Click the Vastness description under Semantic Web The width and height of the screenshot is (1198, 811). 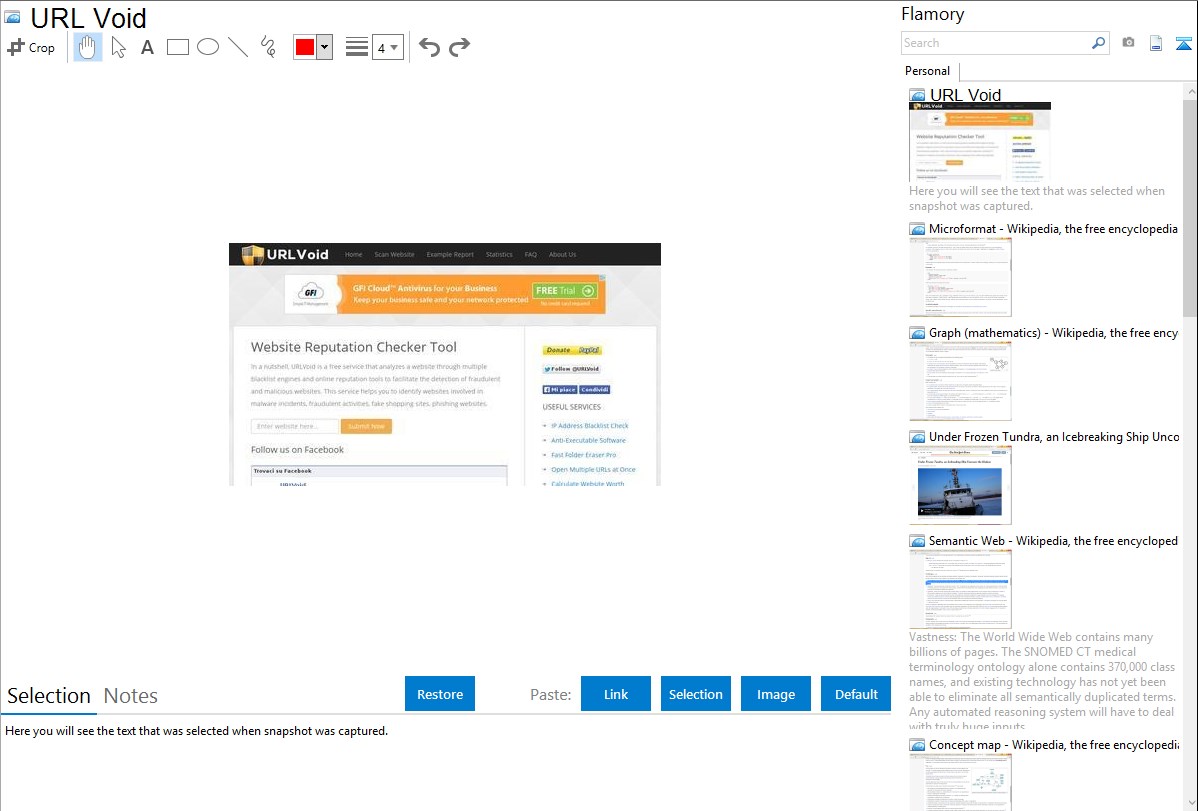pos(1043,681)
